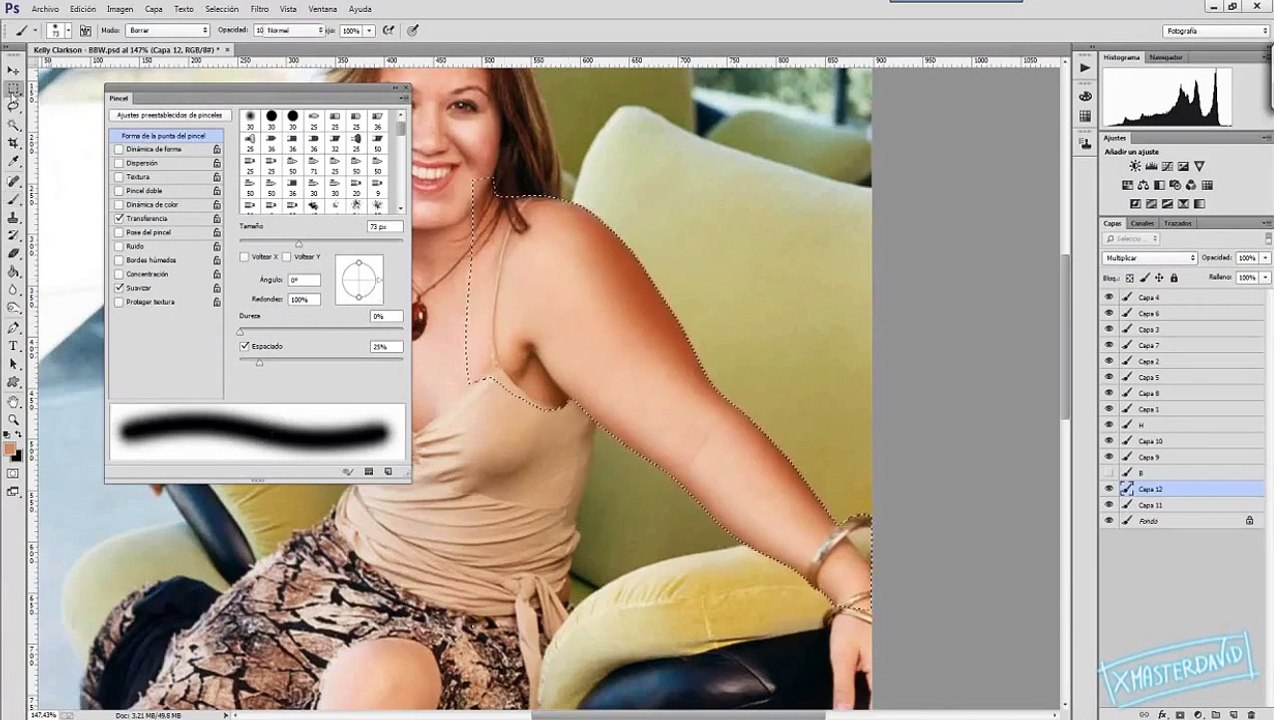Toggle Quick Mask mode icon
This screenshot has height=720, width=1274.
(x=13, y=473)
